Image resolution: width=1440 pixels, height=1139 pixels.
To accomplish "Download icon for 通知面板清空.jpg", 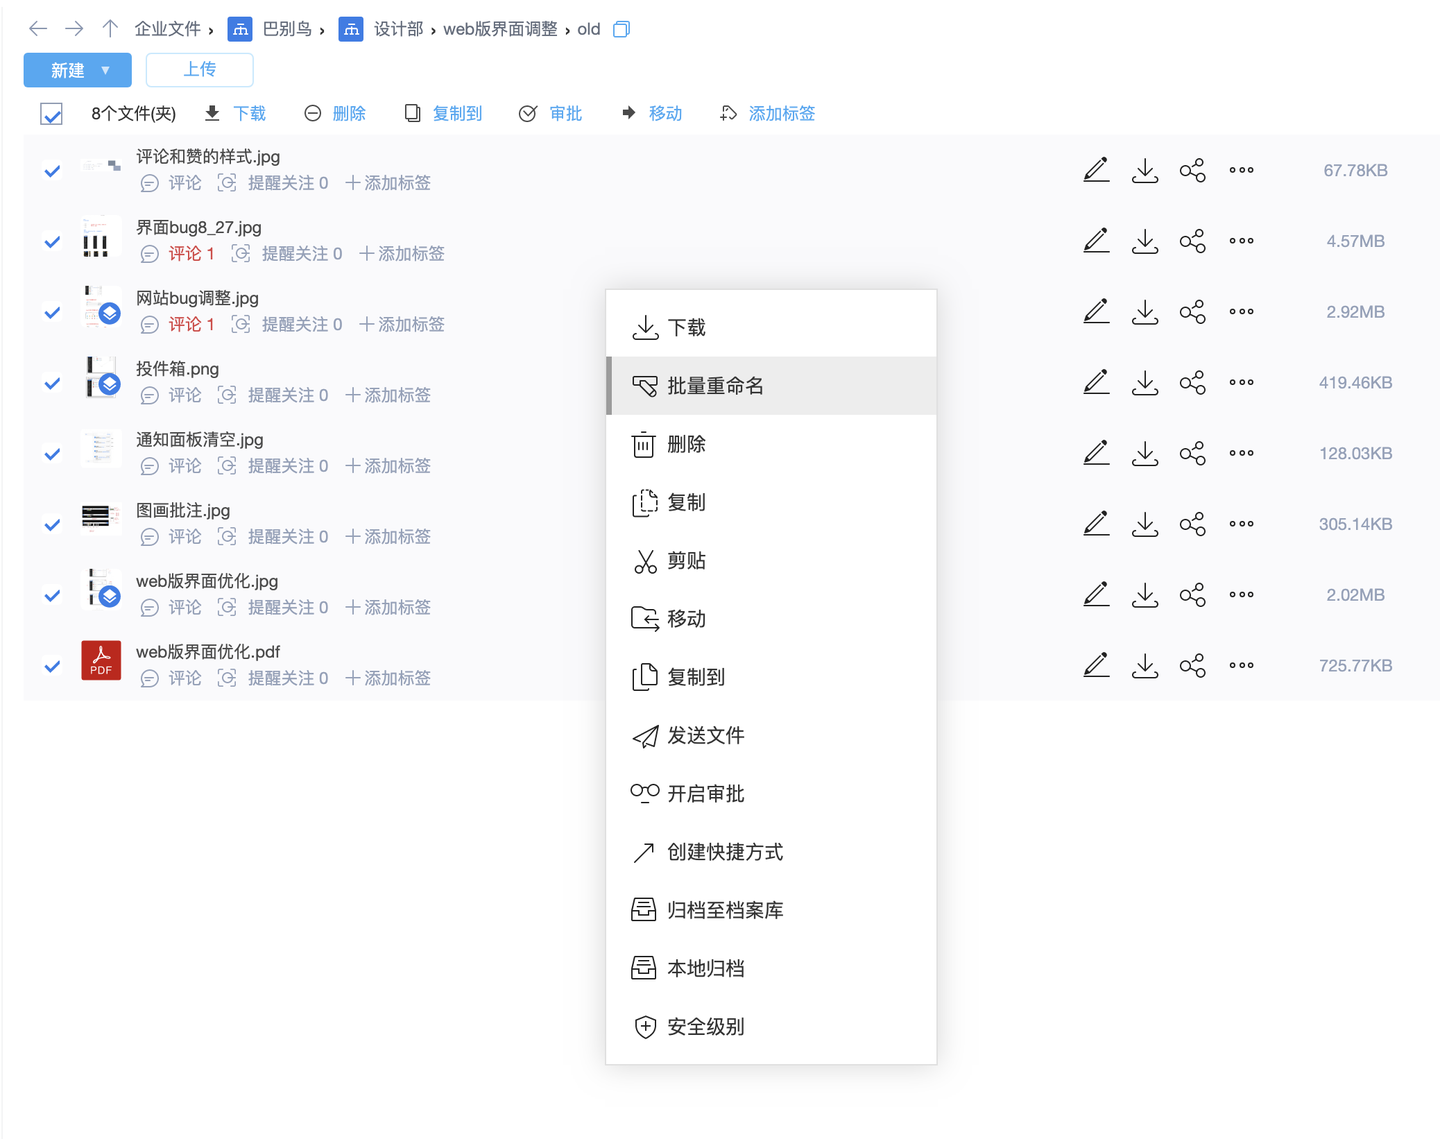I will coord(1145,453).
